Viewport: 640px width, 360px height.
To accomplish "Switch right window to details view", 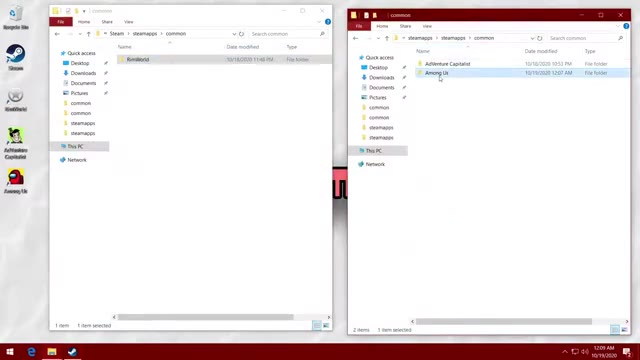I will [x=615, y=329].
